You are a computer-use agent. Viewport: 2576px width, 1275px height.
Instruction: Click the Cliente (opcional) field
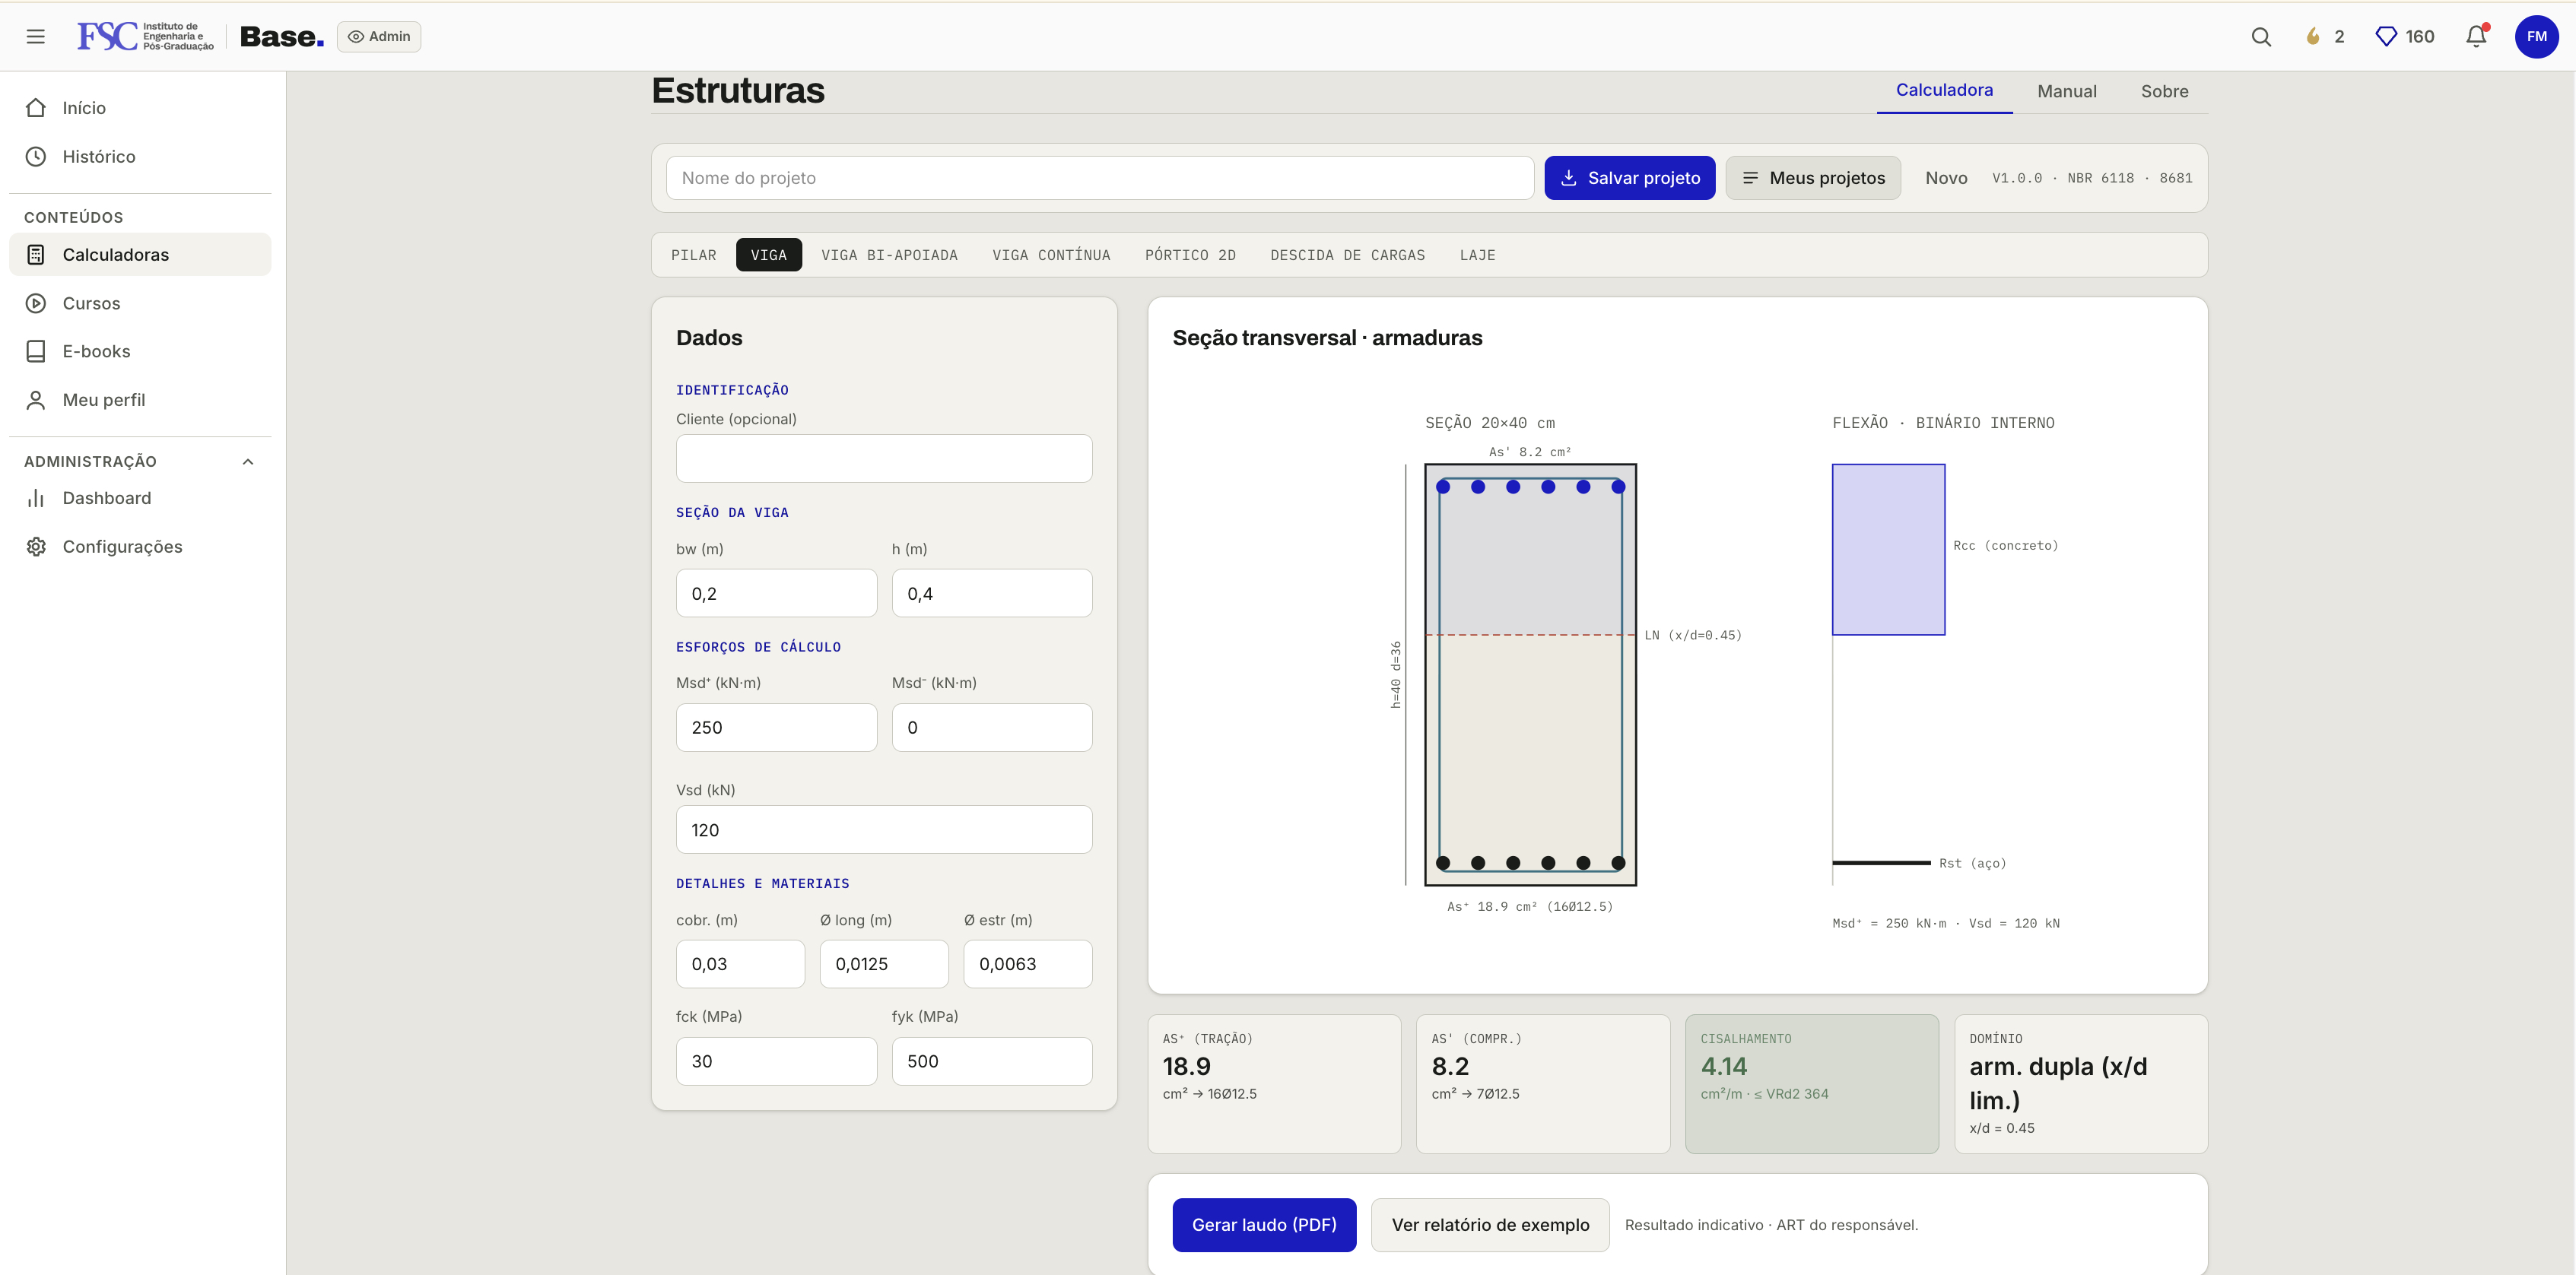[884, 459]
